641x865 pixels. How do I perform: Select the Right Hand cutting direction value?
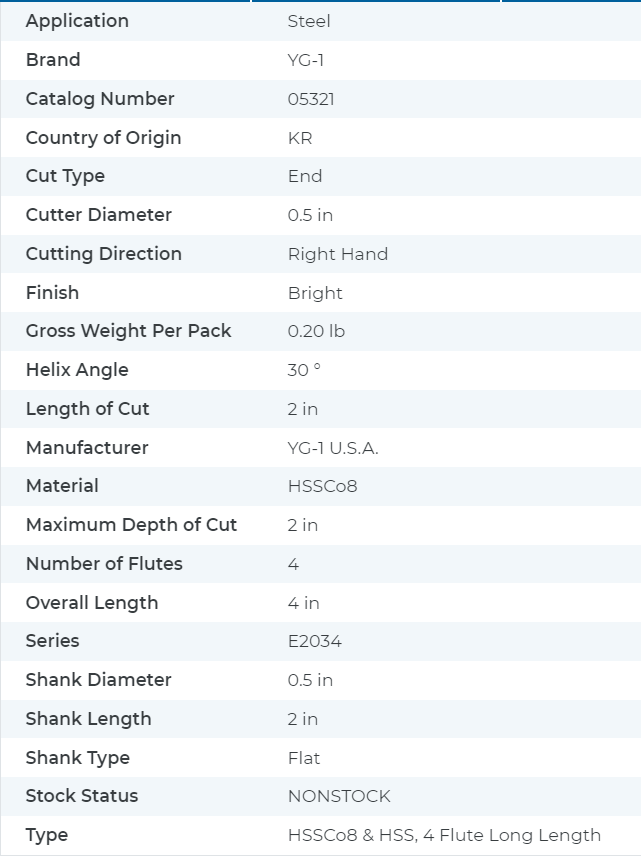tap(338, 254)
